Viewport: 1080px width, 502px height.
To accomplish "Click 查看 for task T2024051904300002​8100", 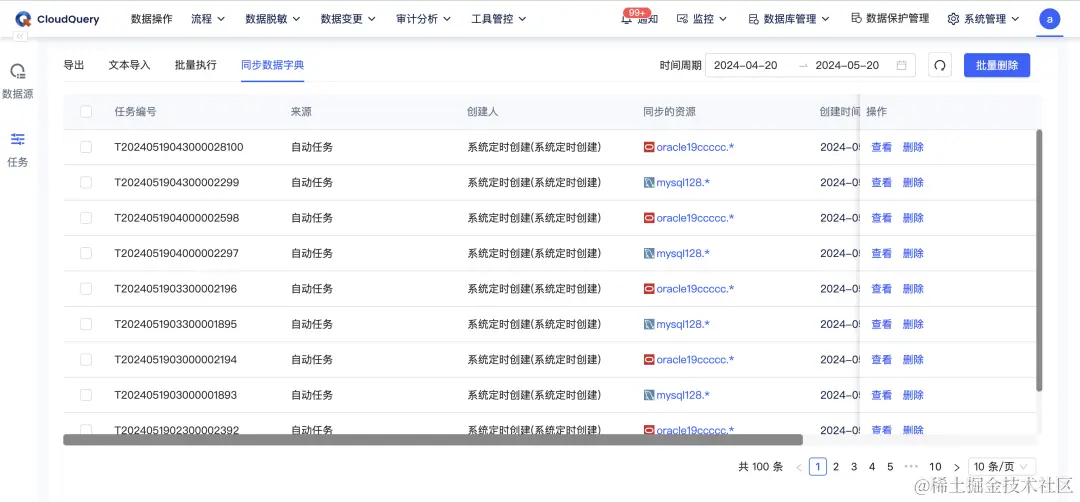I will tap(882, 147).
